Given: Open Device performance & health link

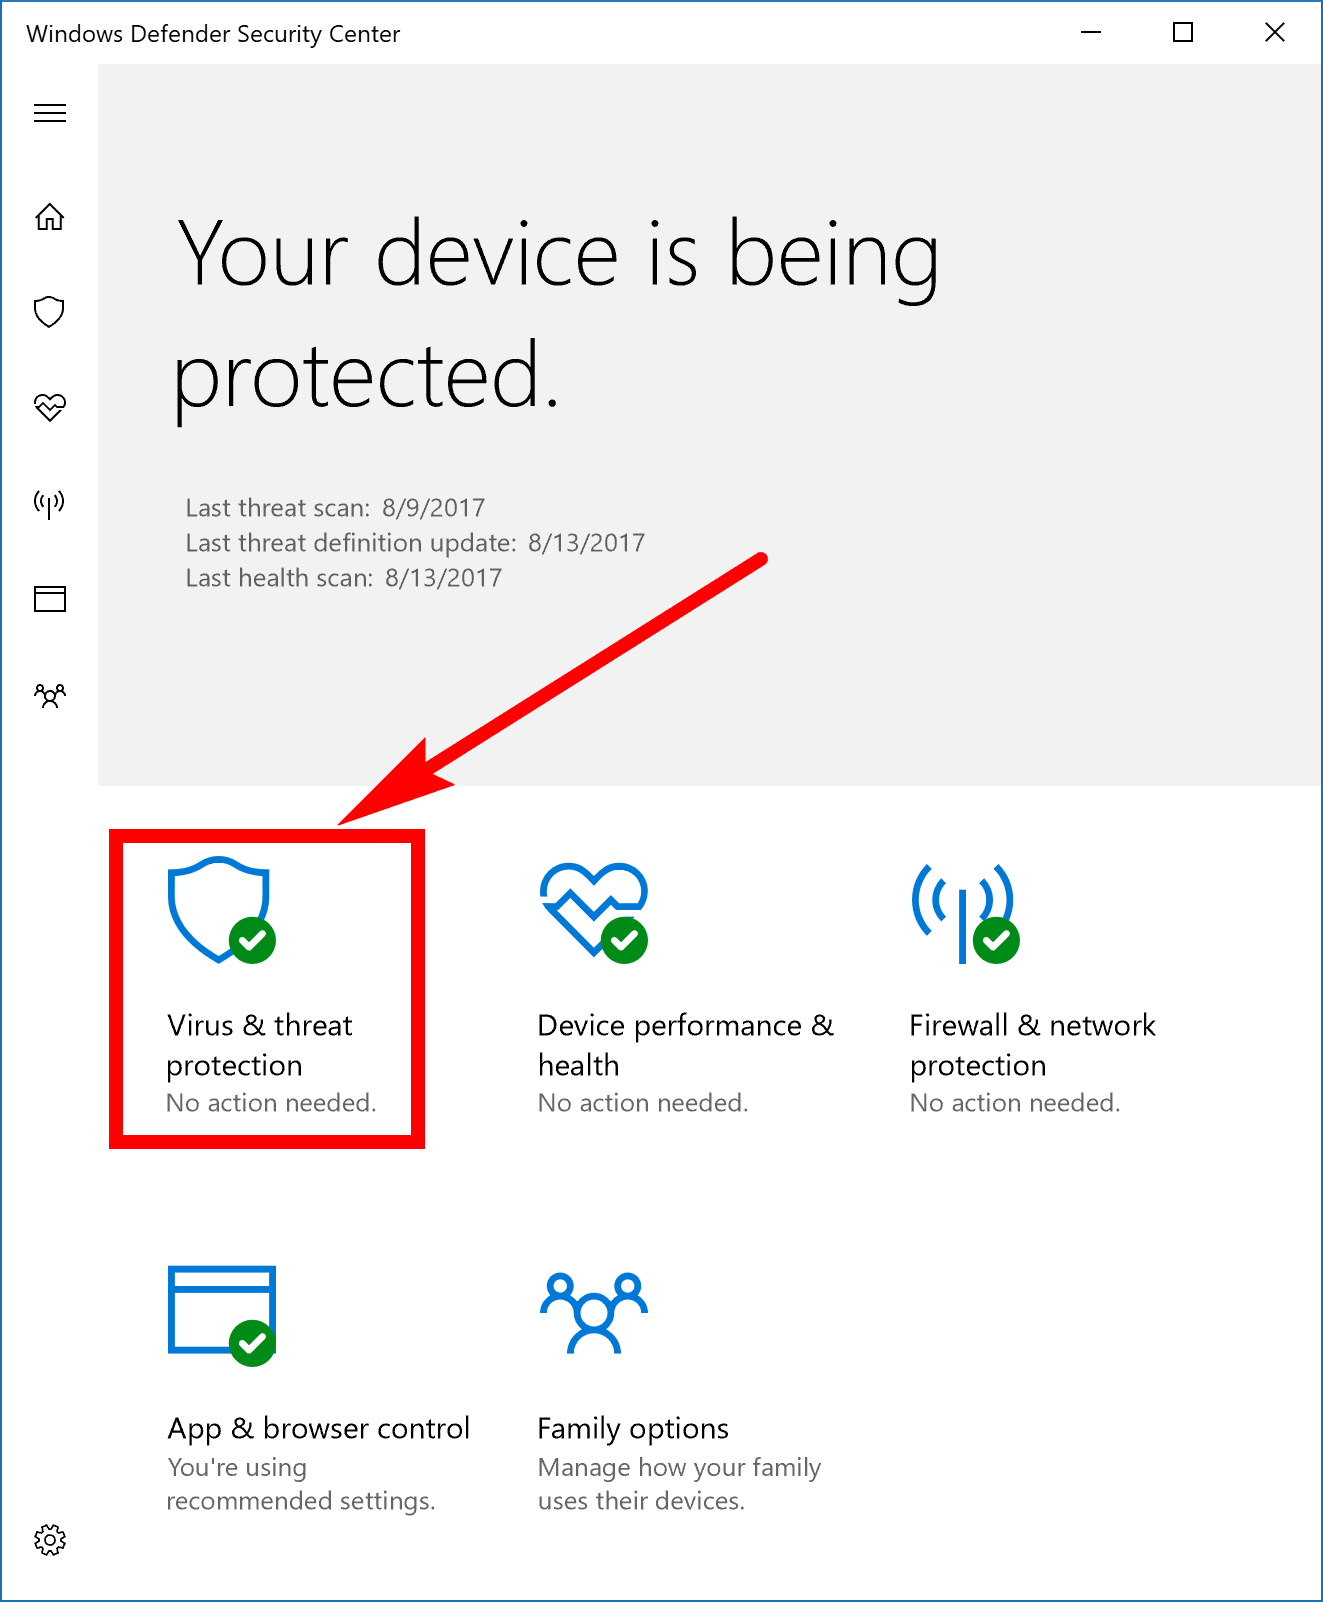Looking at the screenshot, I should point(686,1045).
